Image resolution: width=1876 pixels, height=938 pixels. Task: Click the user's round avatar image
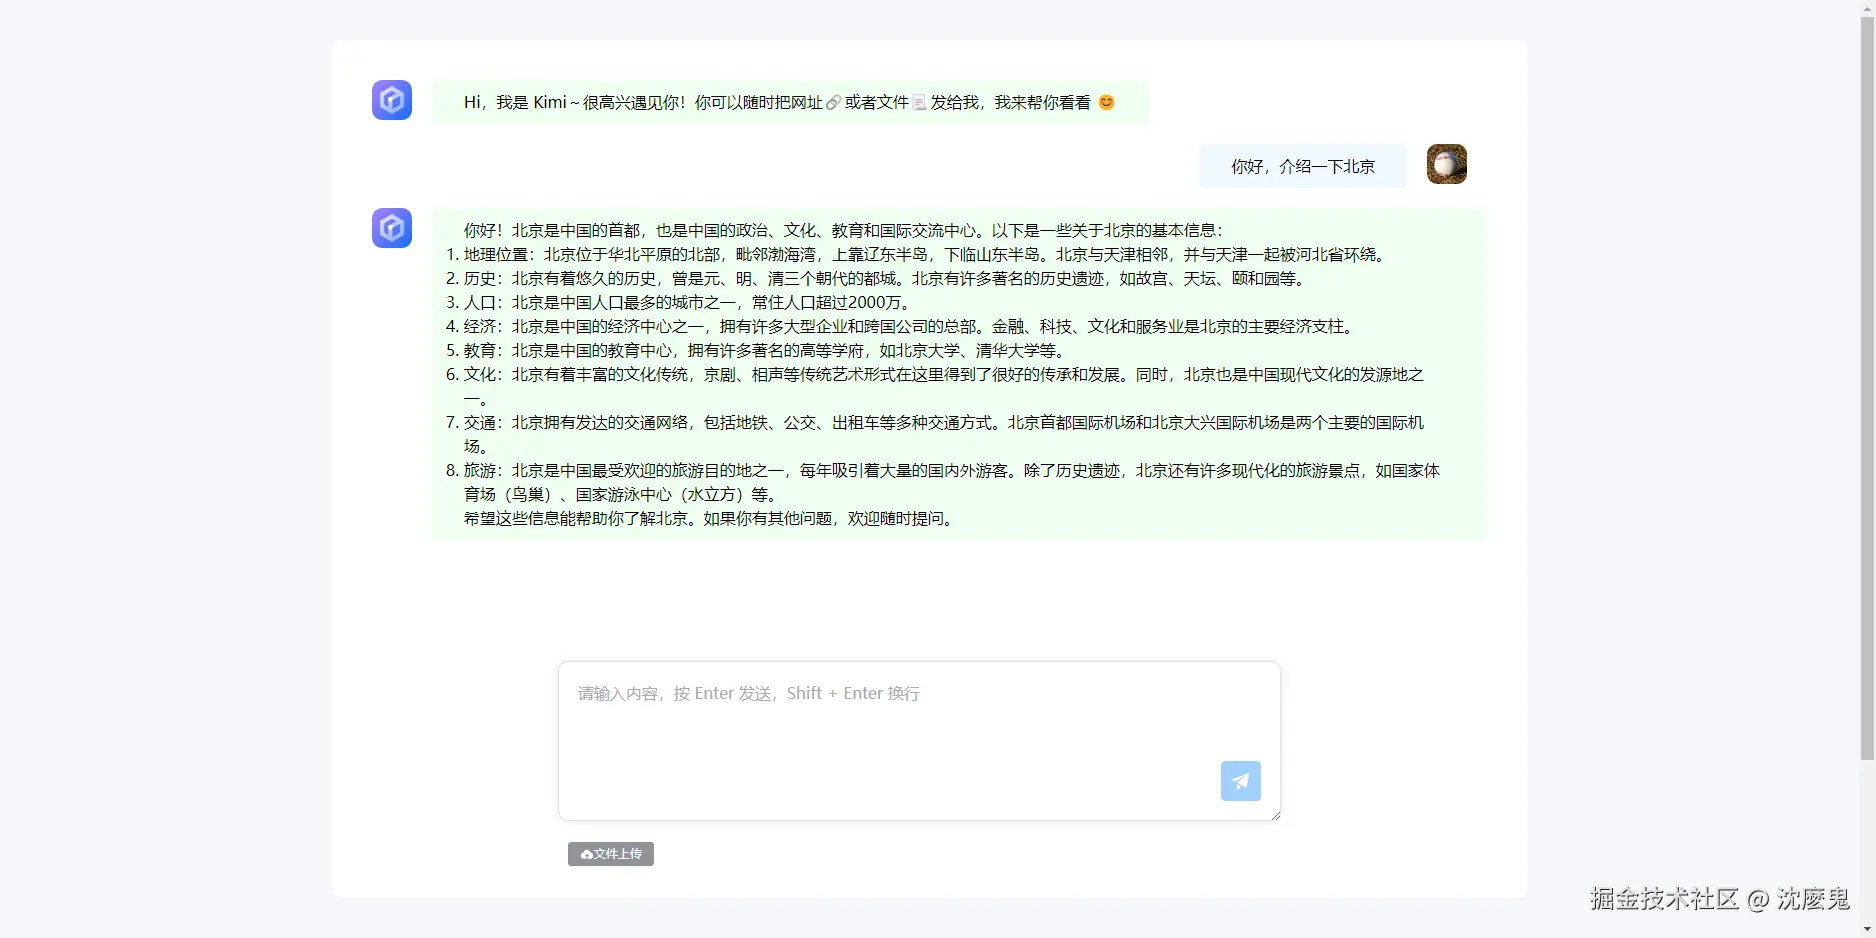(x=1446, y=163)
